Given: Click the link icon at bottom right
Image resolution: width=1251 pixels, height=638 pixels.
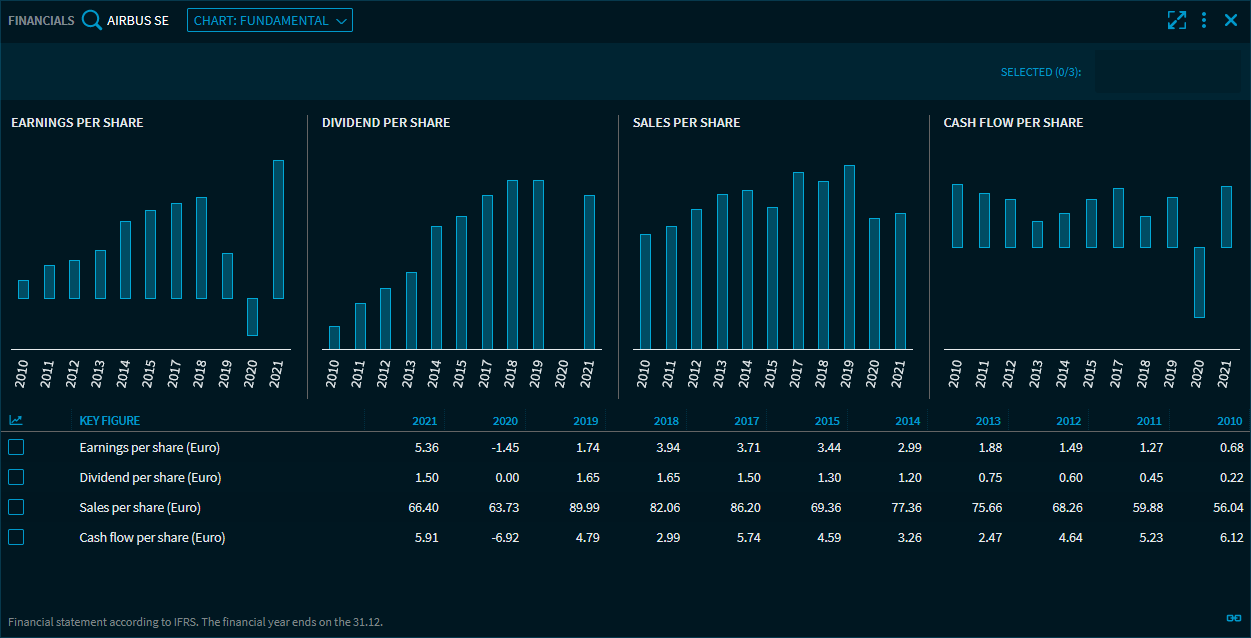Looking at the screenshot, I should click(1233, 617).
